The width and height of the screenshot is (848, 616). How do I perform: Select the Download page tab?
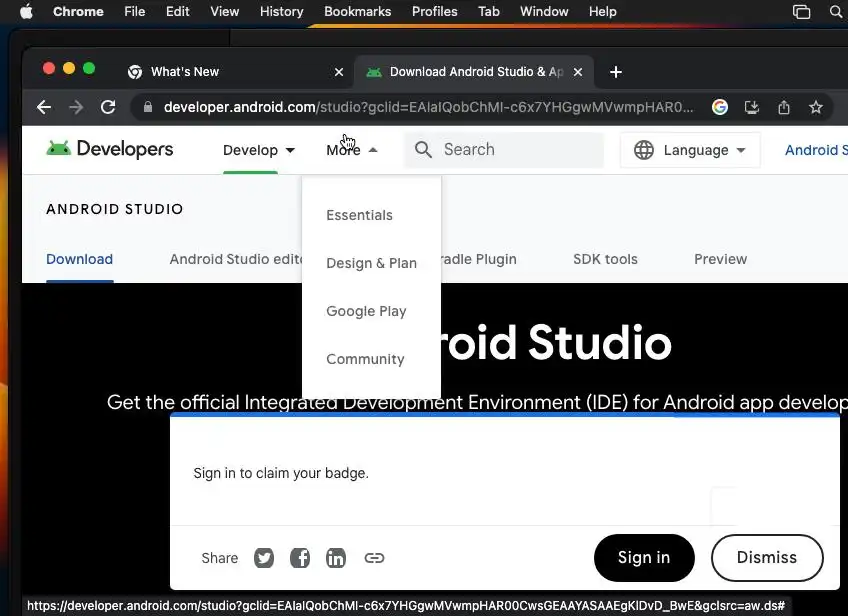(80, 259)
